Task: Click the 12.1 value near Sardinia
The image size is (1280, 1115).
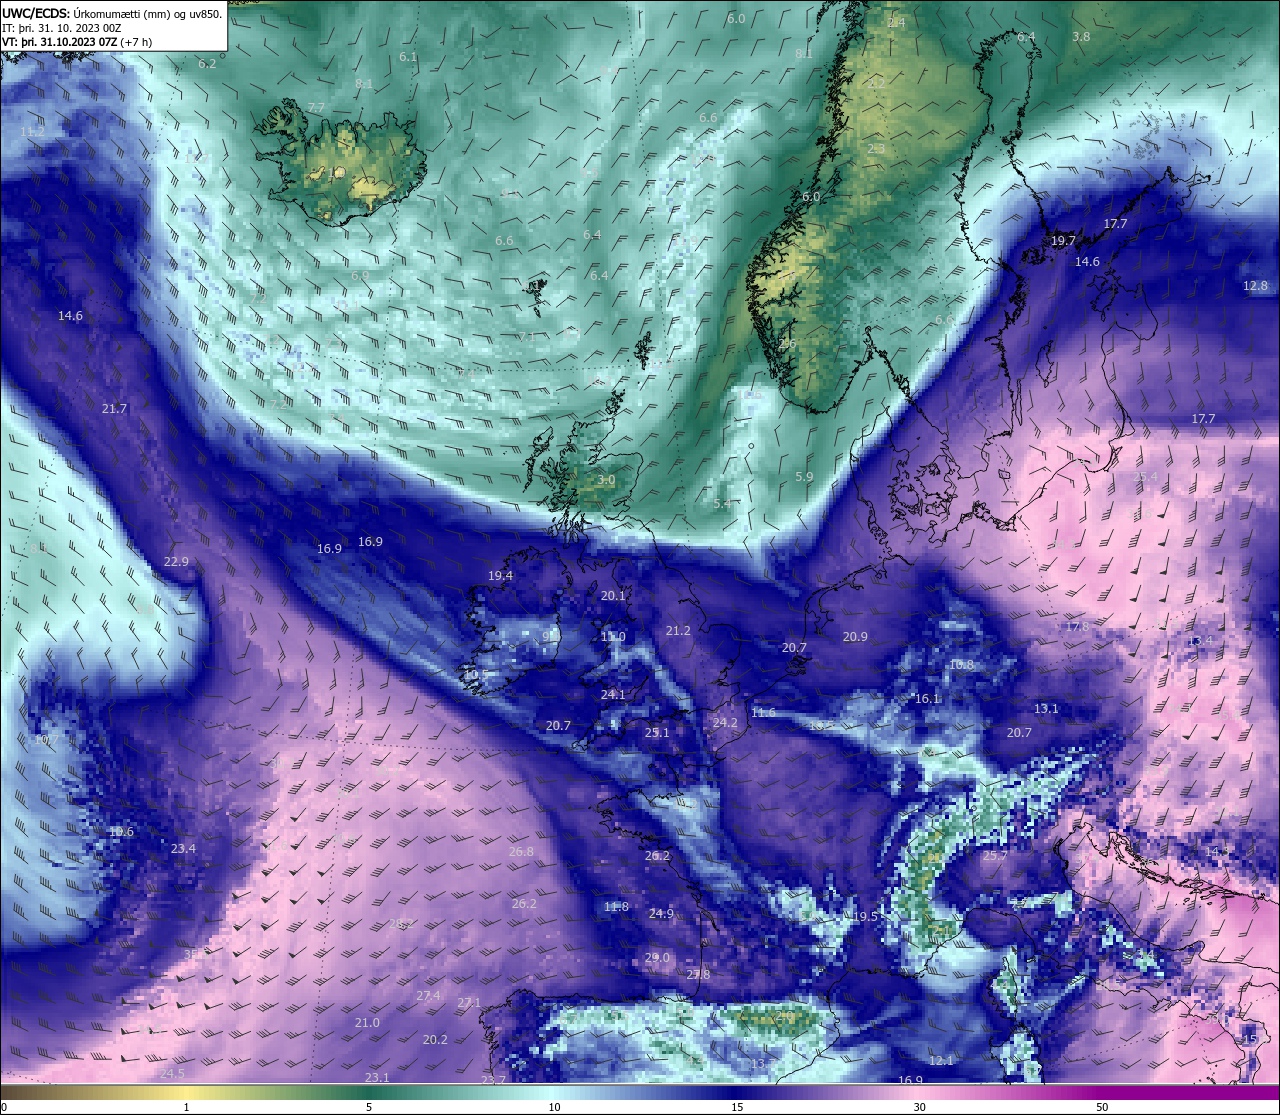Action: point(941,1061)
